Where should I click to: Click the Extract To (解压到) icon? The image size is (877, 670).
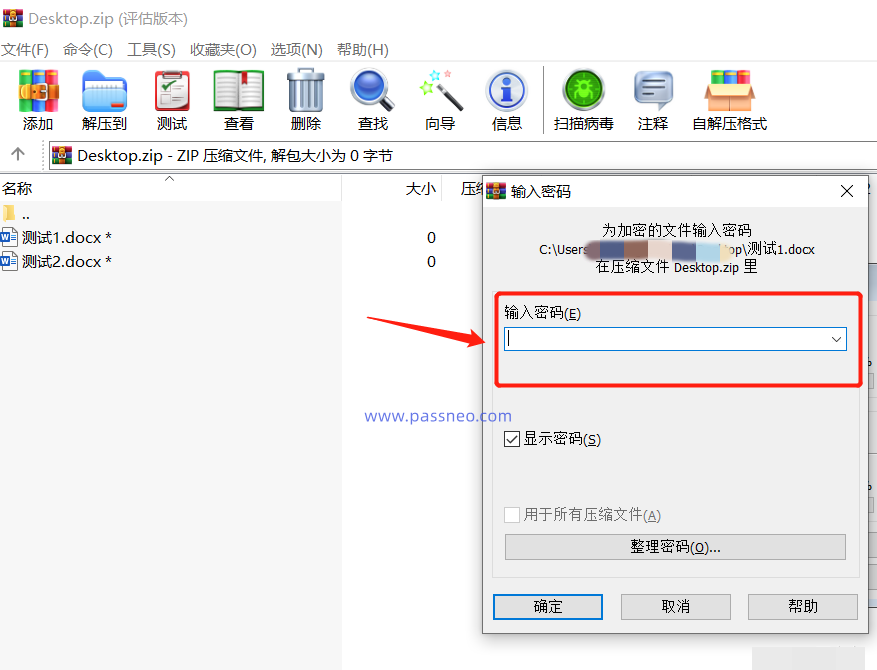(x=105, y=91)
